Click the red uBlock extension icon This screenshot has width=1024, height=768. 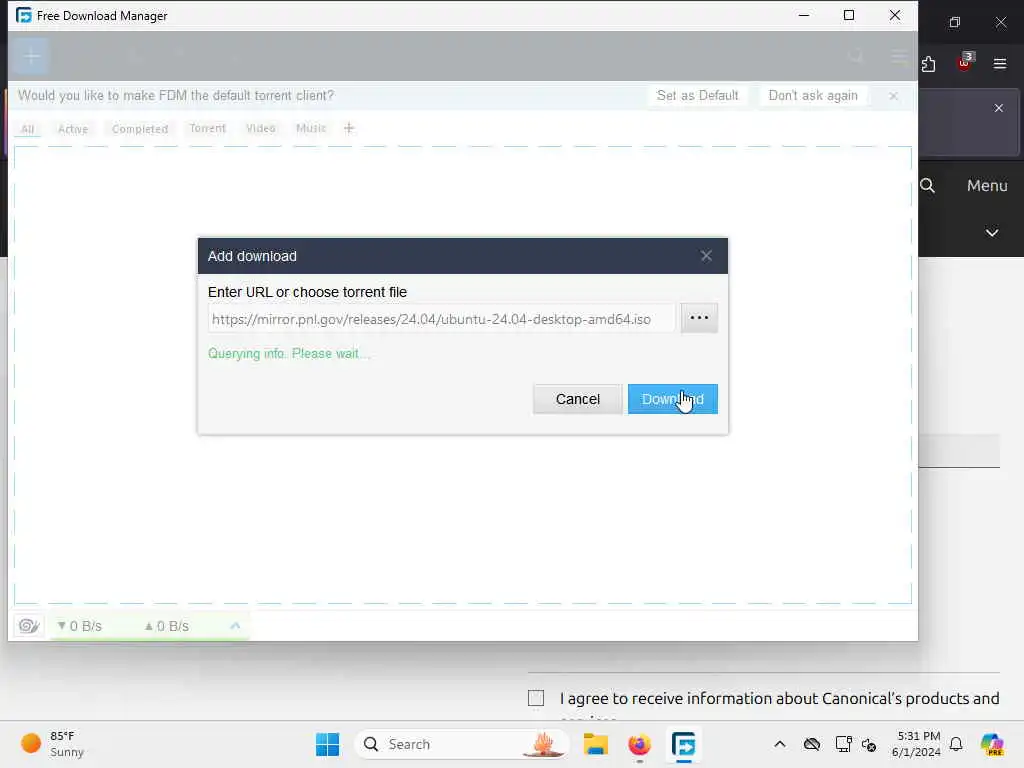(964, 63)
